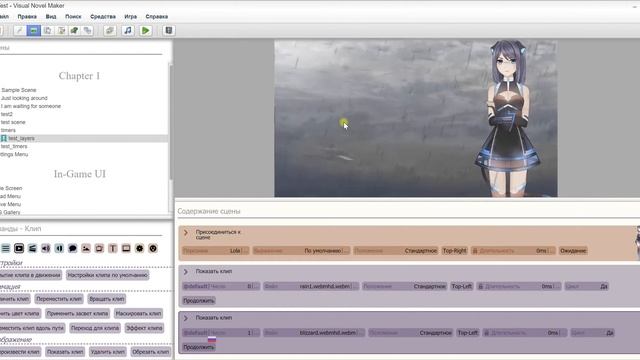Click 'Обрезать клип' command button
Viewport: 640px width, 360px height.
coord(150,352)
